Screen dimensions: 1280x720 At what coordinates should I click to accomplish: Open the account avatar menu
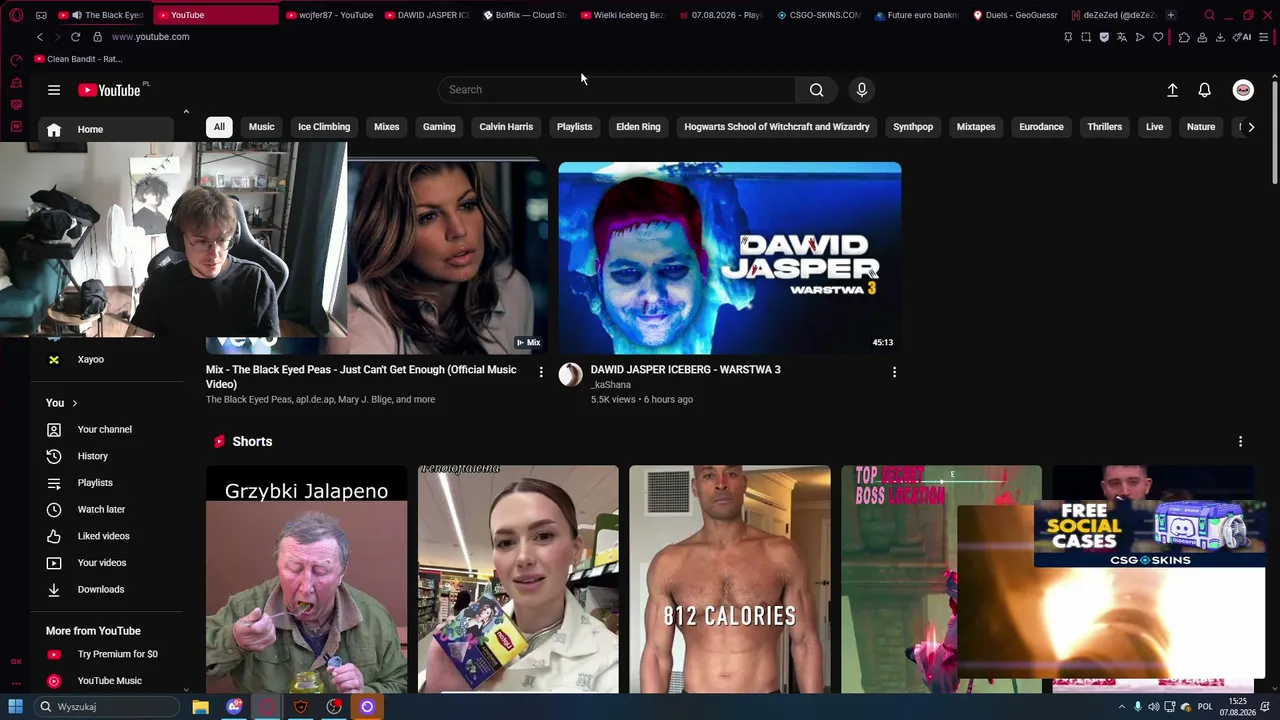[x=1243, y=90]
